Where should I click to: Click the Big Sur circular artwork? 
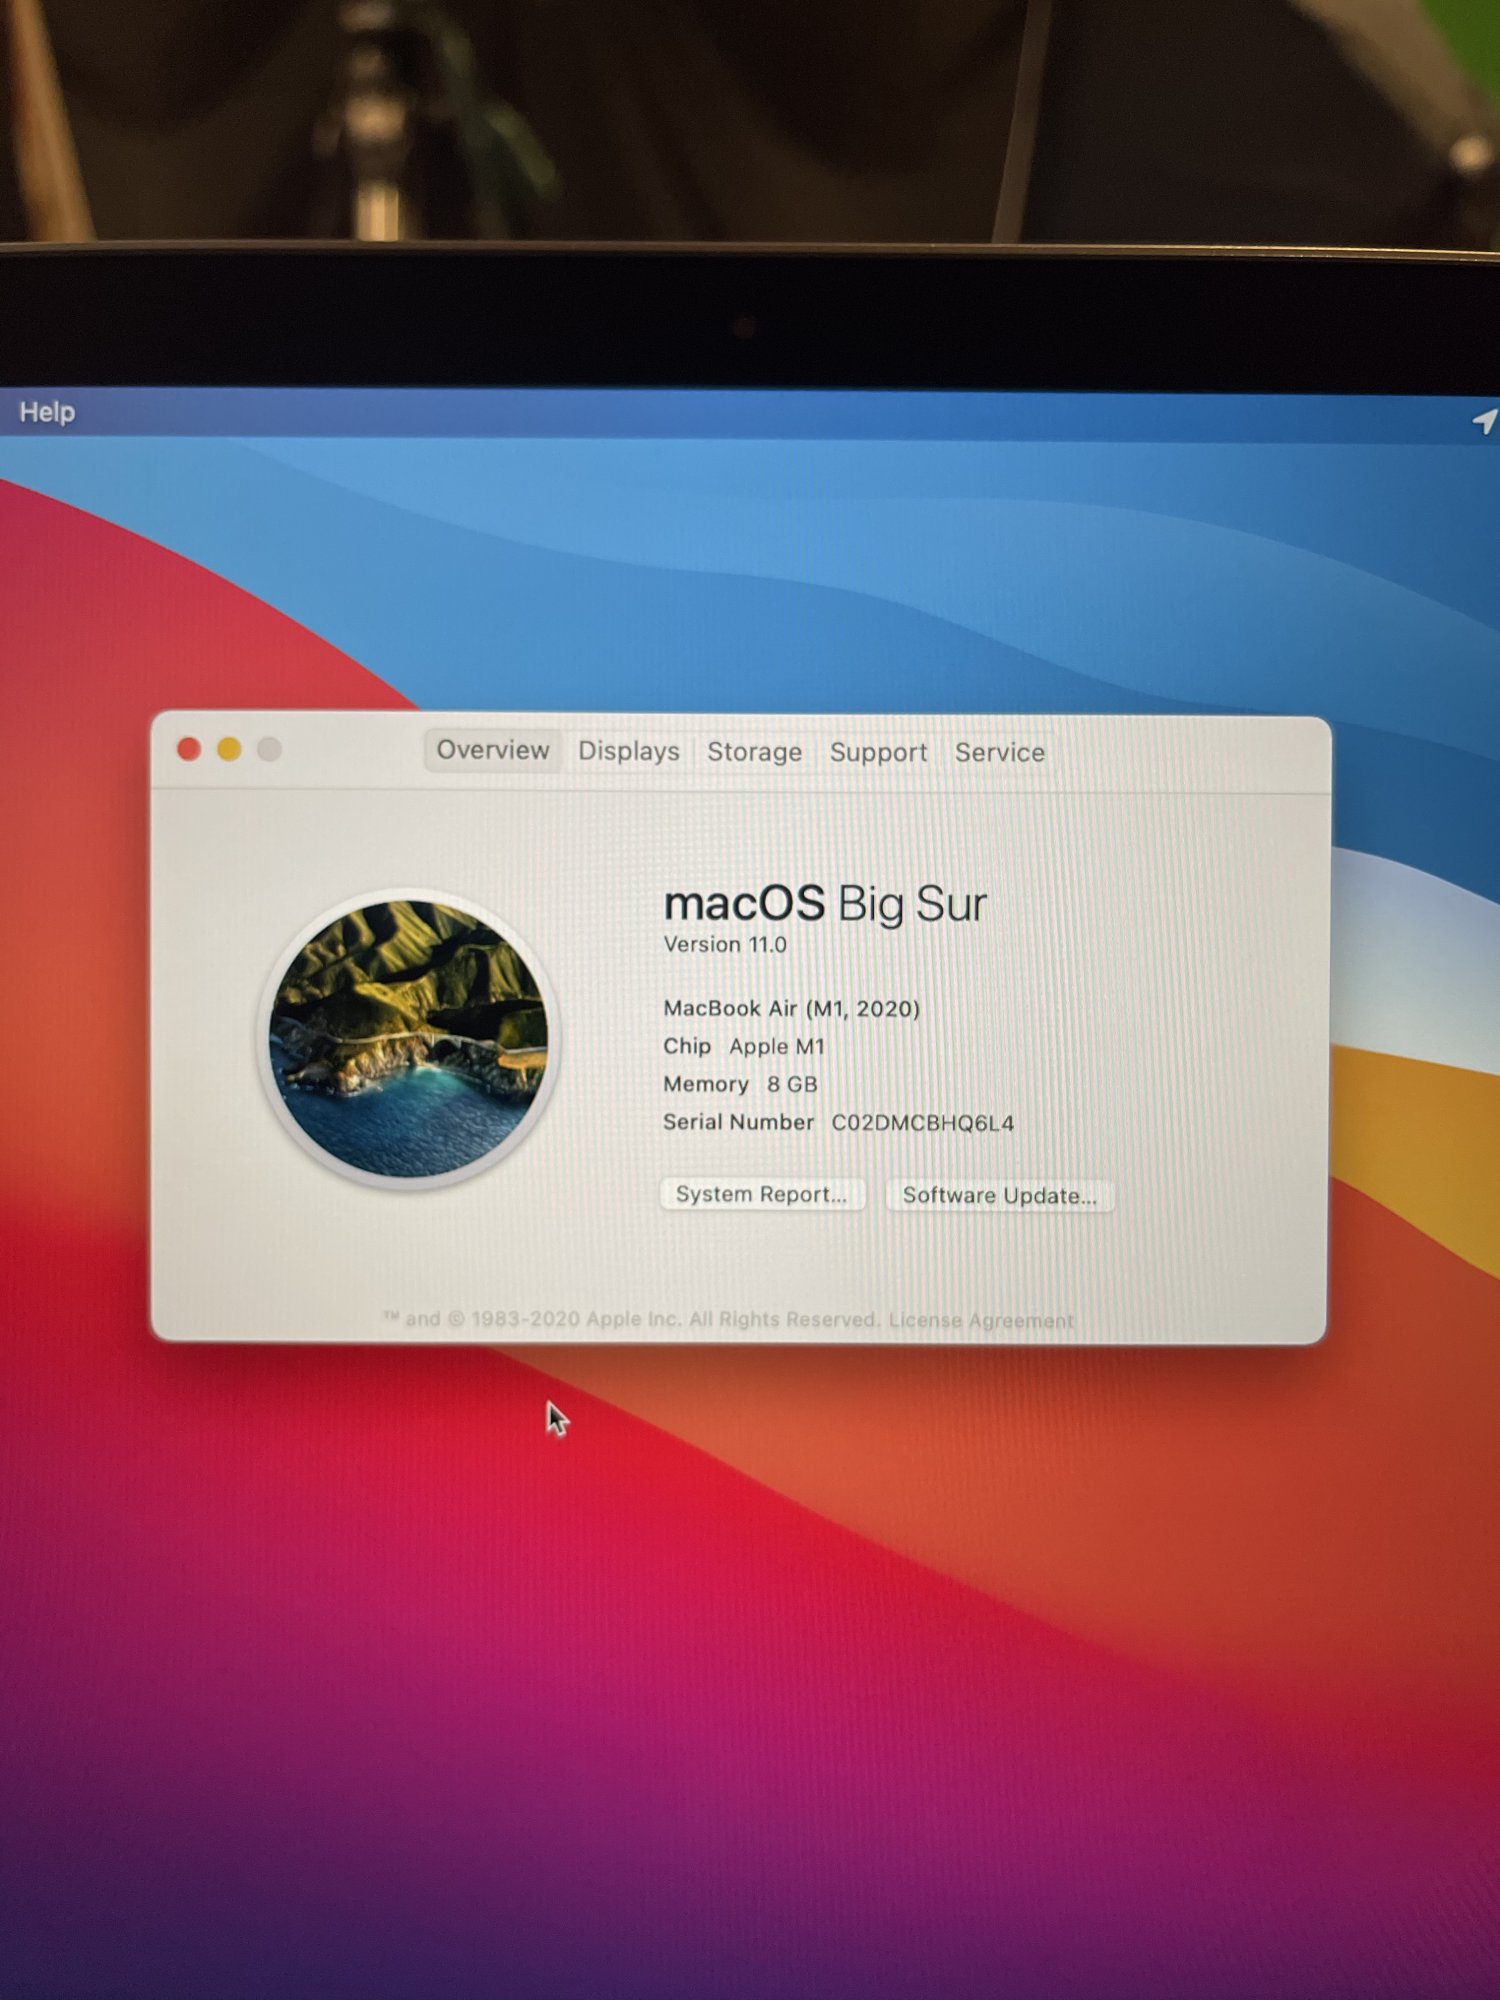point(409,1039)
